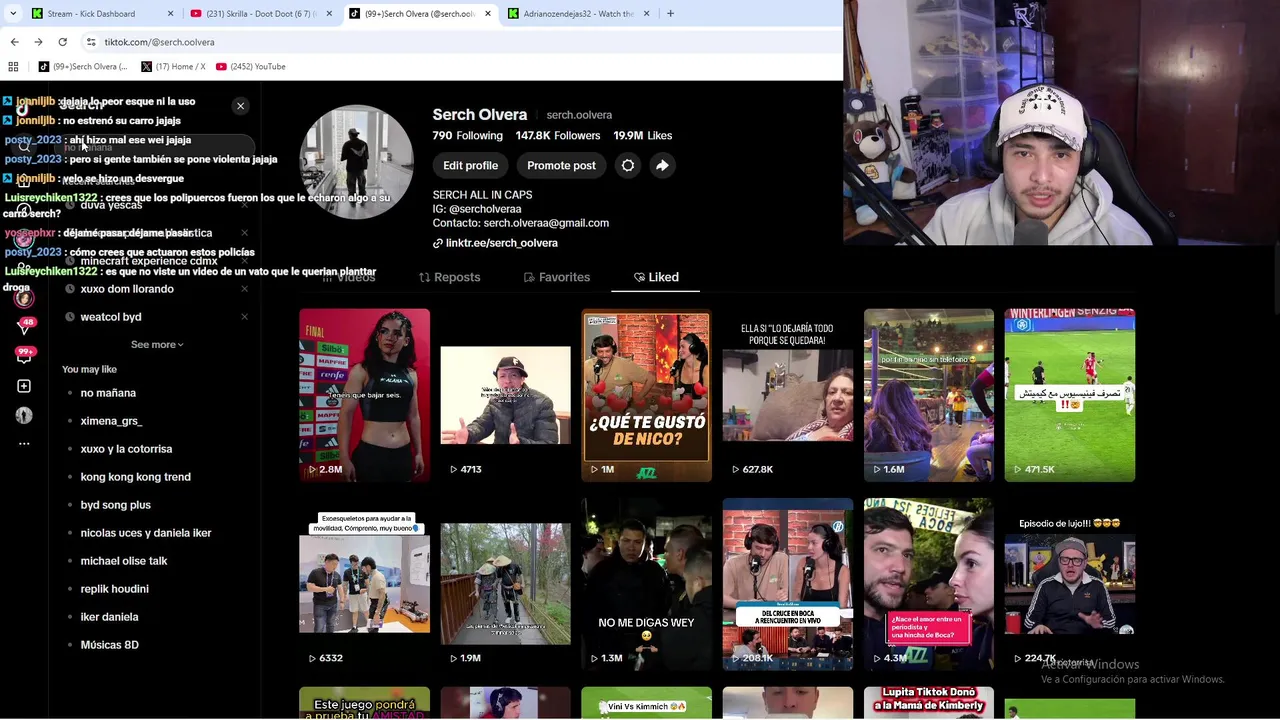Select suggested search 'nicolas uces y daniela iker'
This screenshot has height=720, width=1280.
(x=146, y=533)
